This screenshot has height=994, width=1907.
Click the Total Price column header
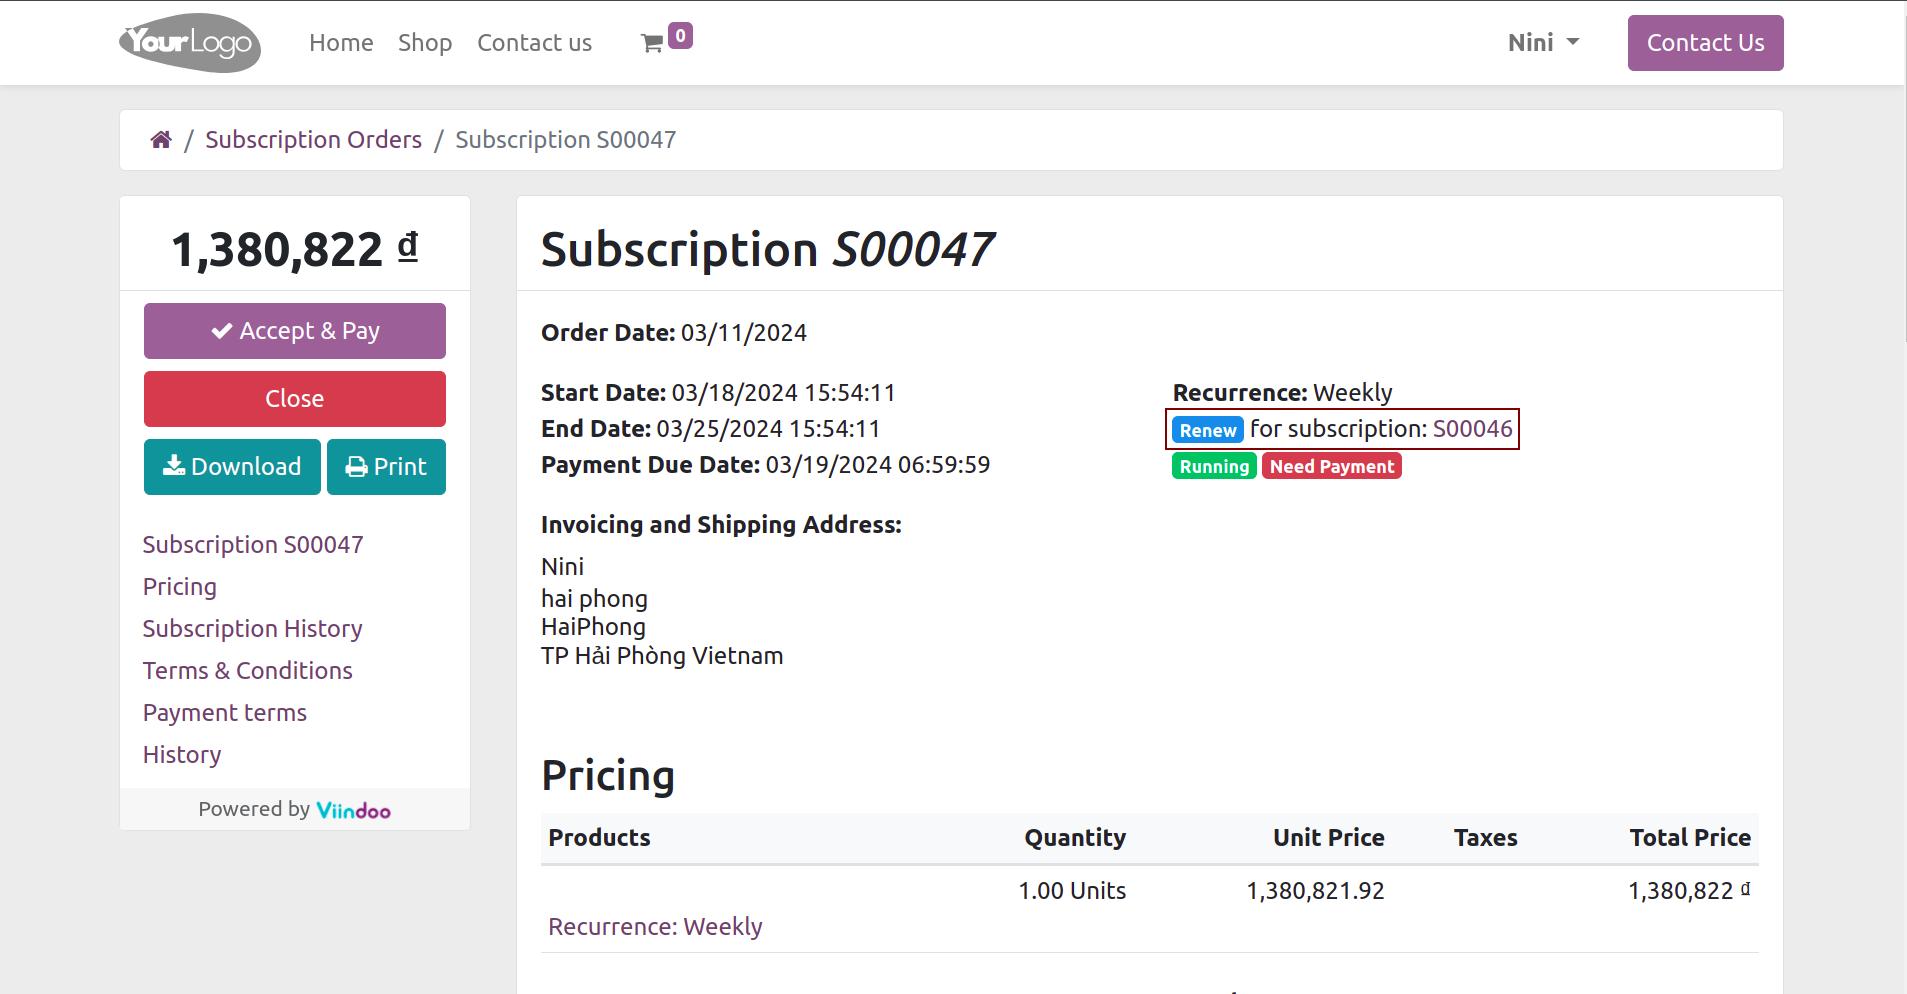click(1690, 838)
